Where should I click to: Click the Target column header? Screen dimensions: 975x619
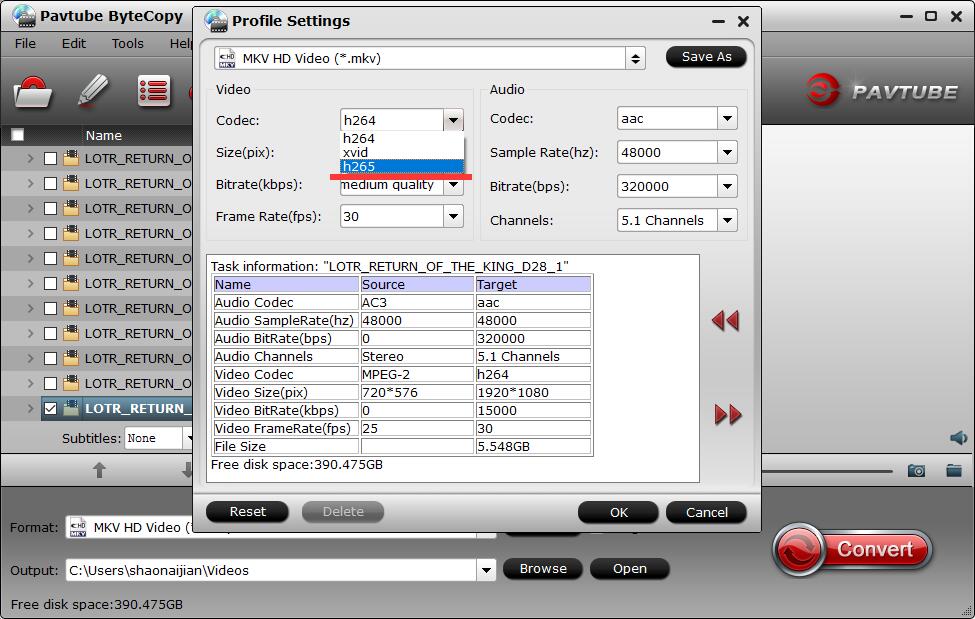point(533,284)
